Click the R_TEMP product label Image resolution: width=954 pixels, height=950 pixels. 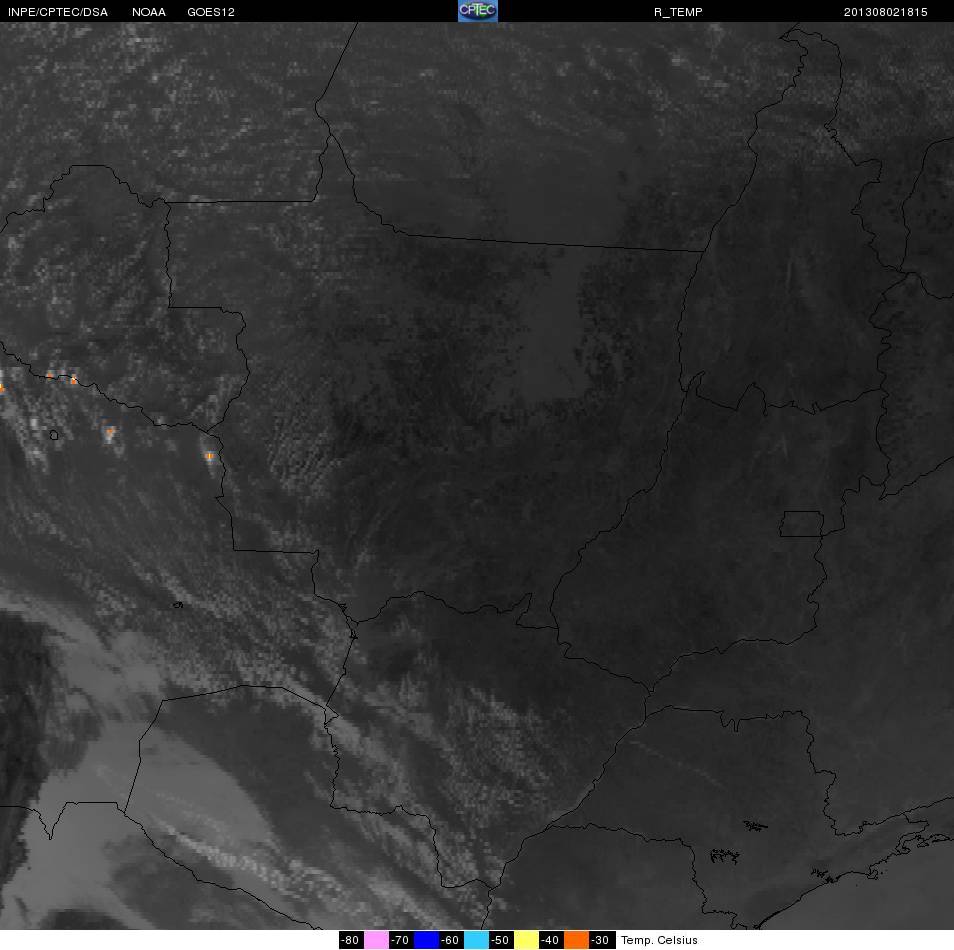(678, 12)
